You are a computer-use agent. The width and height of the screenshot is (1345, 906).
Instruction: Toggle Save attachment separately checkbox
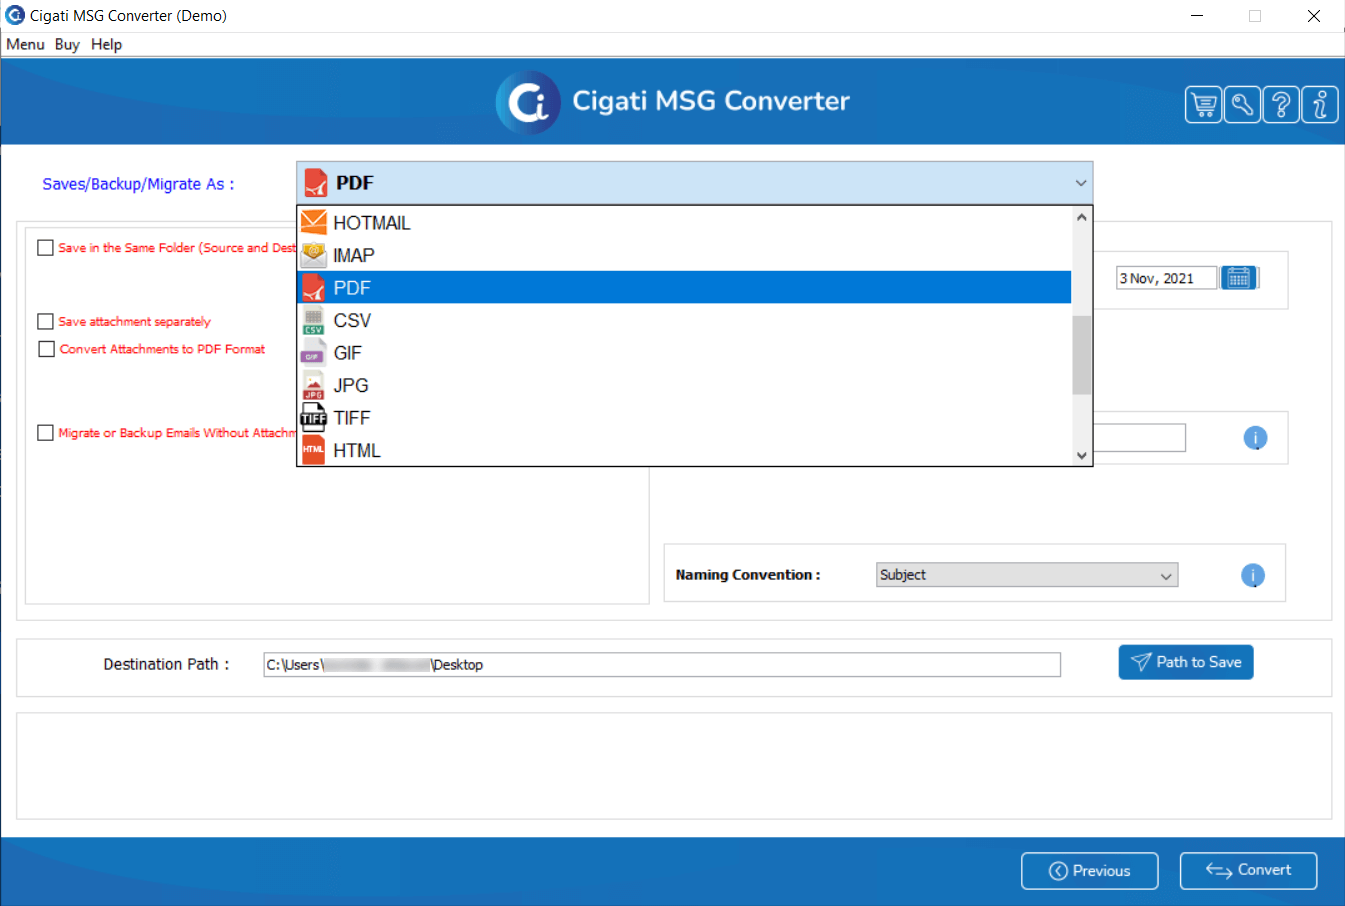[x=45, y=321]
